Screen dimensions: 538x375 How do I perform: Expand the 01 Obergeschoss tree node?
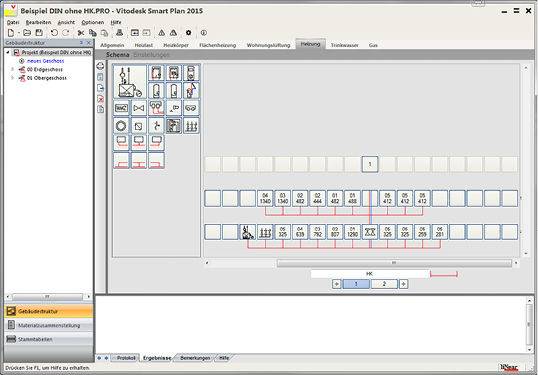[13, 78]
